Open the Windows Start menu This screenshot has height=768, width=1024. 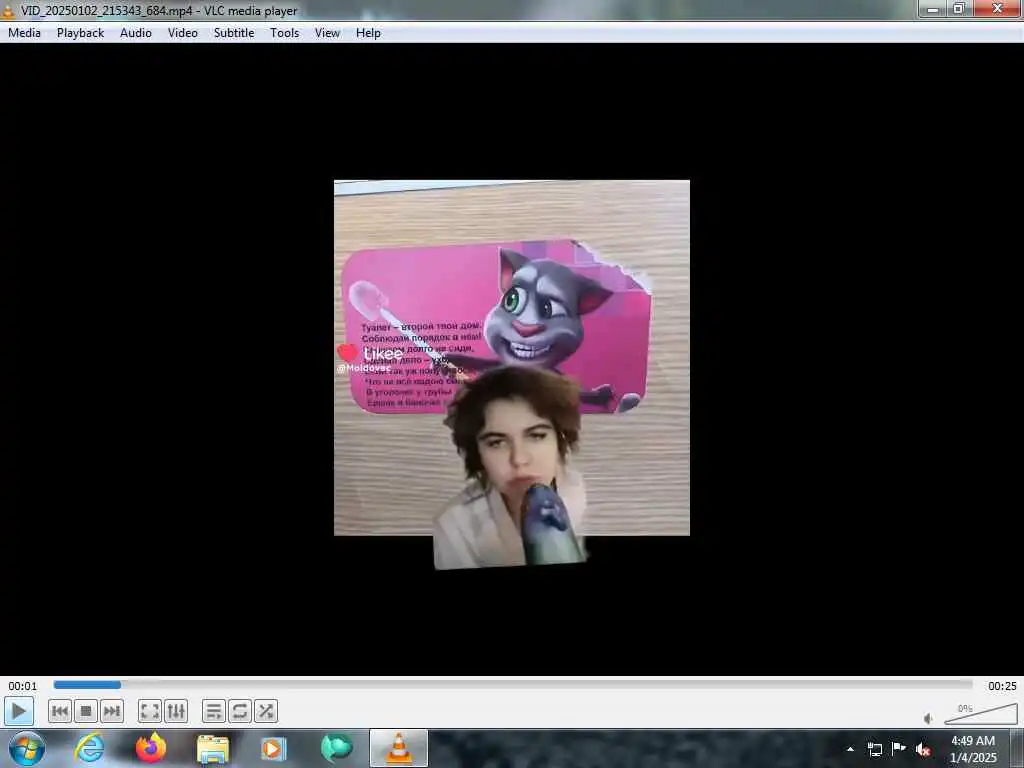(x=26, y=748)
